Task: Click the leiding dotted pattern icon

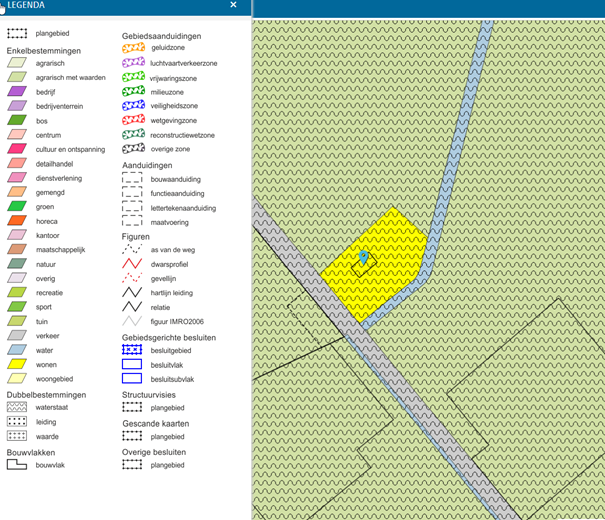Action: 17,421
